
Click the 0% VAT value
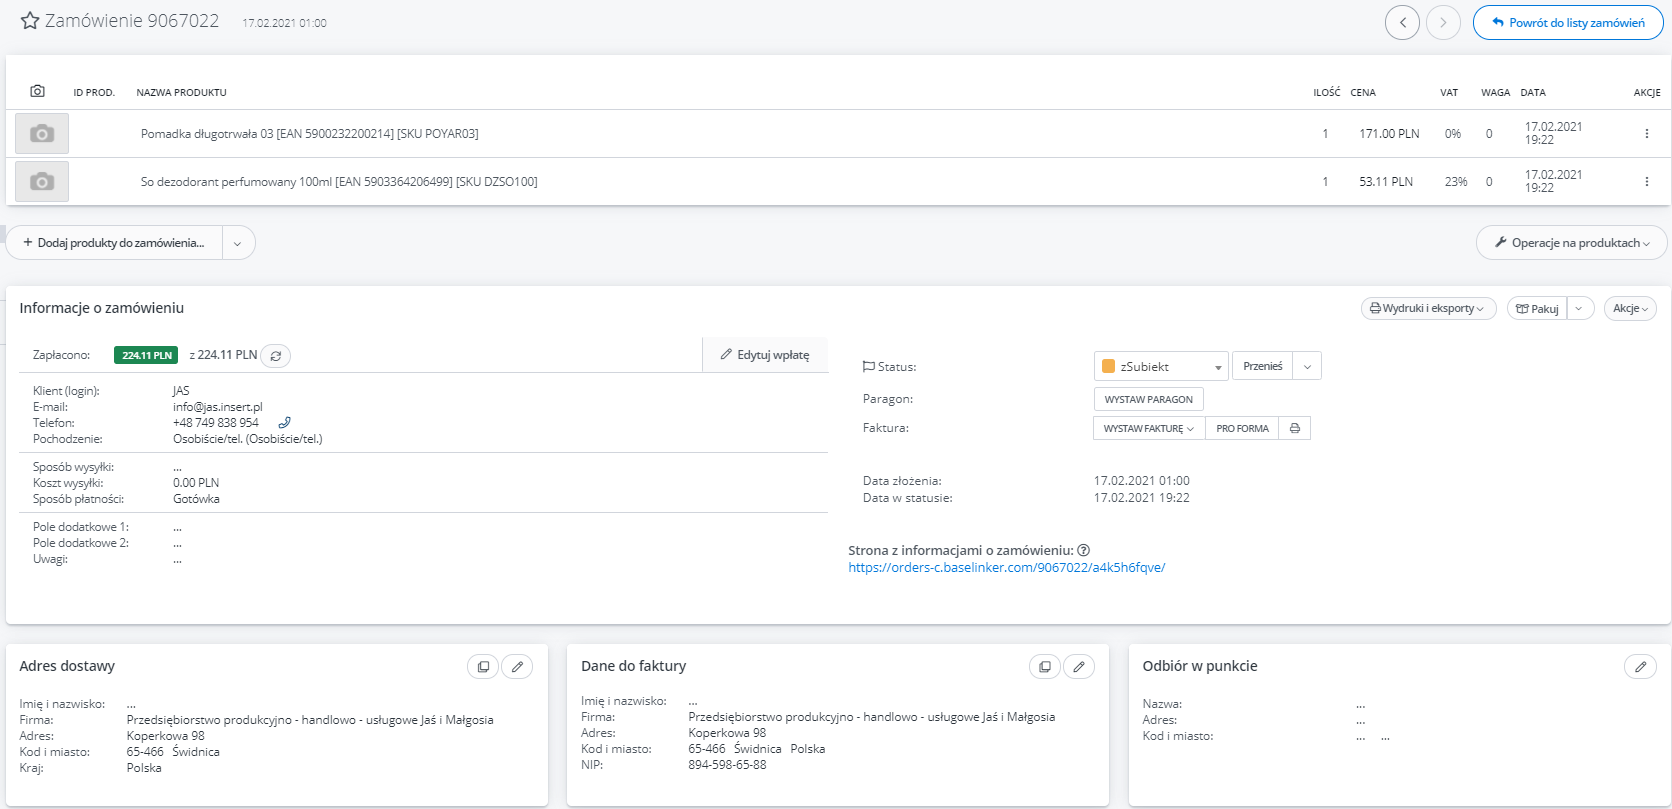click(x=1453, y=133)
